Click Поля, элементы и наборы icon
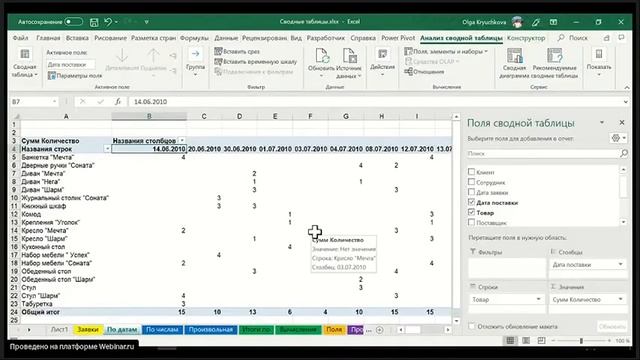The width and height of the screenshot is (640, 360). (408, 51)
